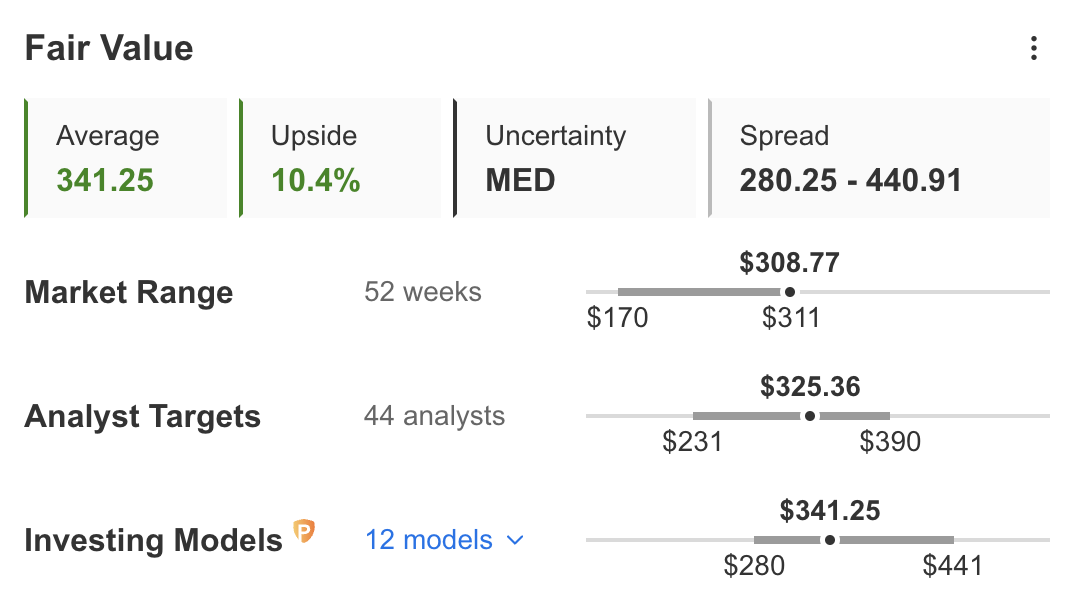Click the InvestingPro badge icon
Image resolution: width=1068 pixels, height=595 pixels.
click(304, 532)
